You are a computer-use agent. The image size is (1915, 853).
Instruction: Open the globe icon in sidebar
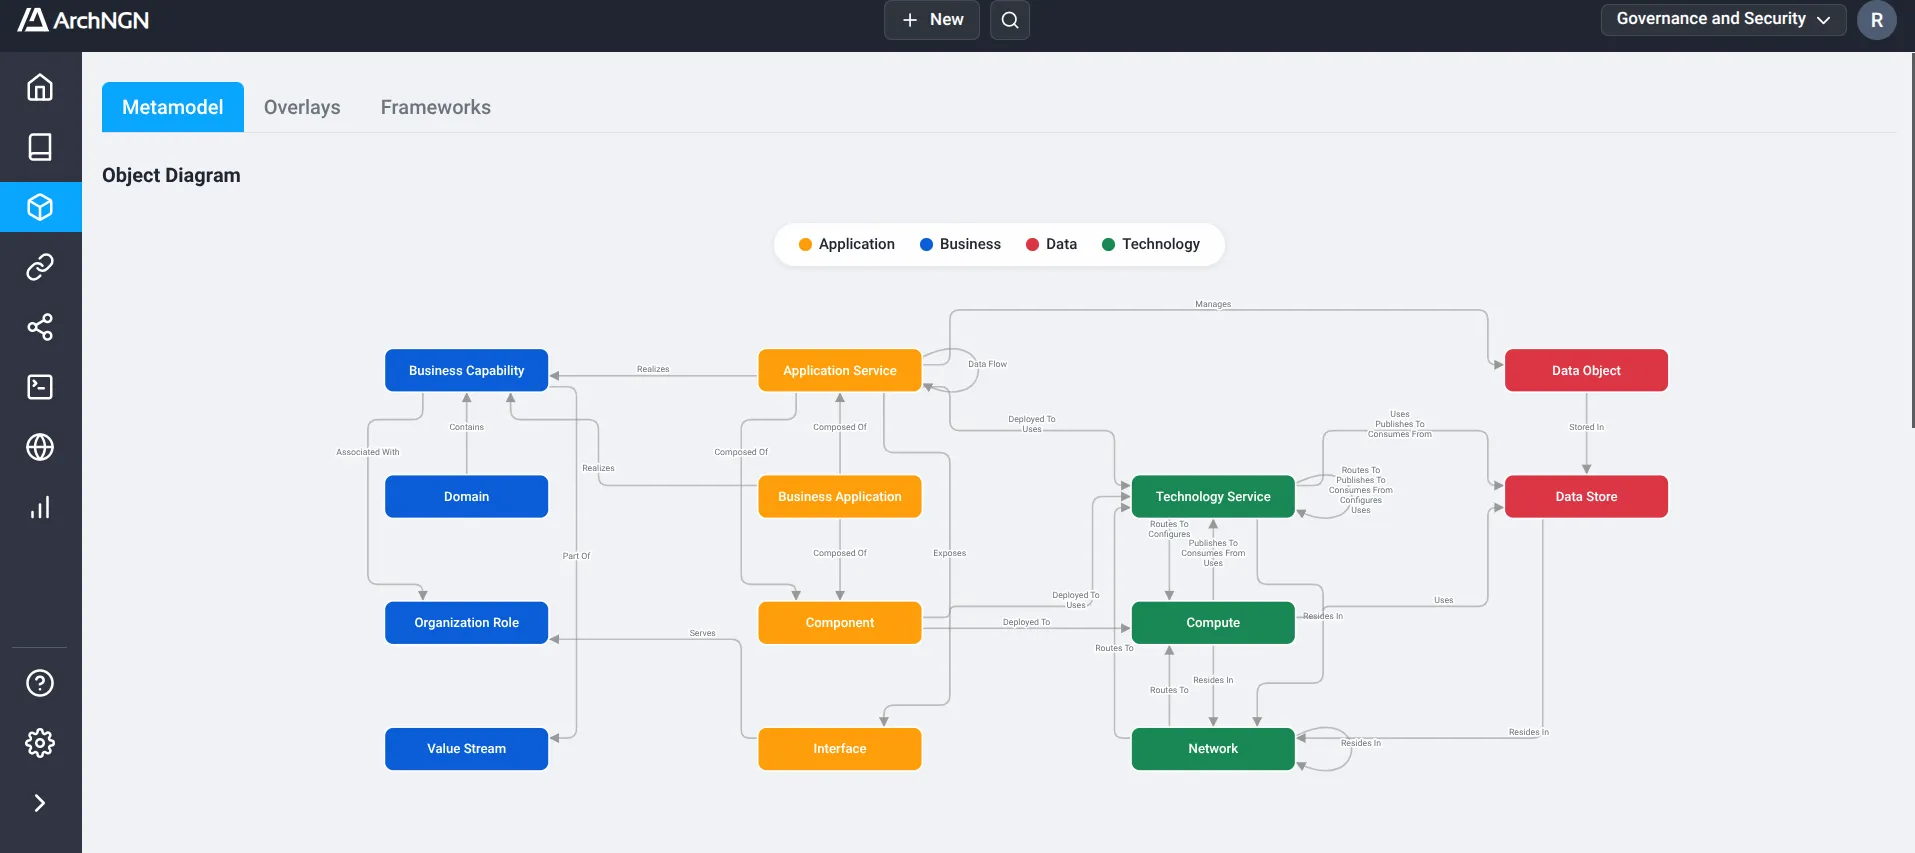(x=40, y=447)
